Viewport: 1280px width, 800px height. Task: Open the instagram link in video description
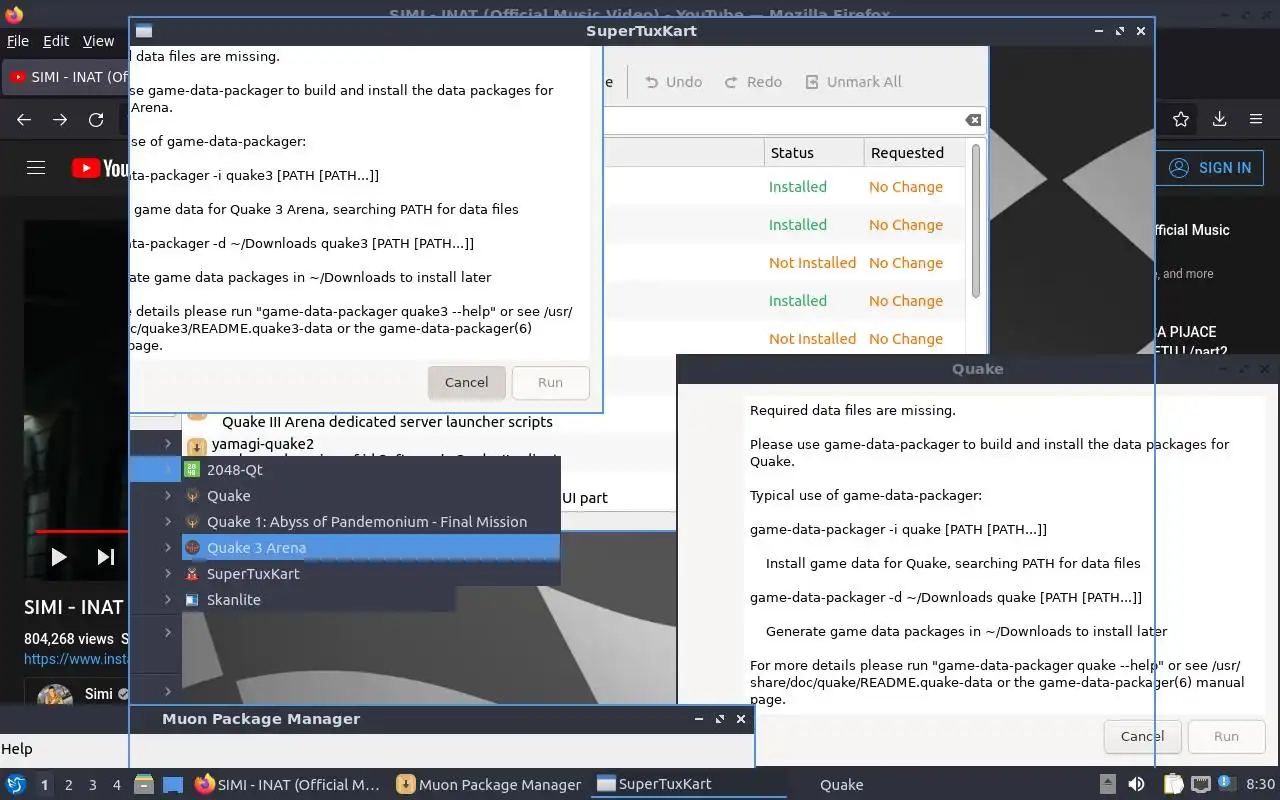coord(77,659)
